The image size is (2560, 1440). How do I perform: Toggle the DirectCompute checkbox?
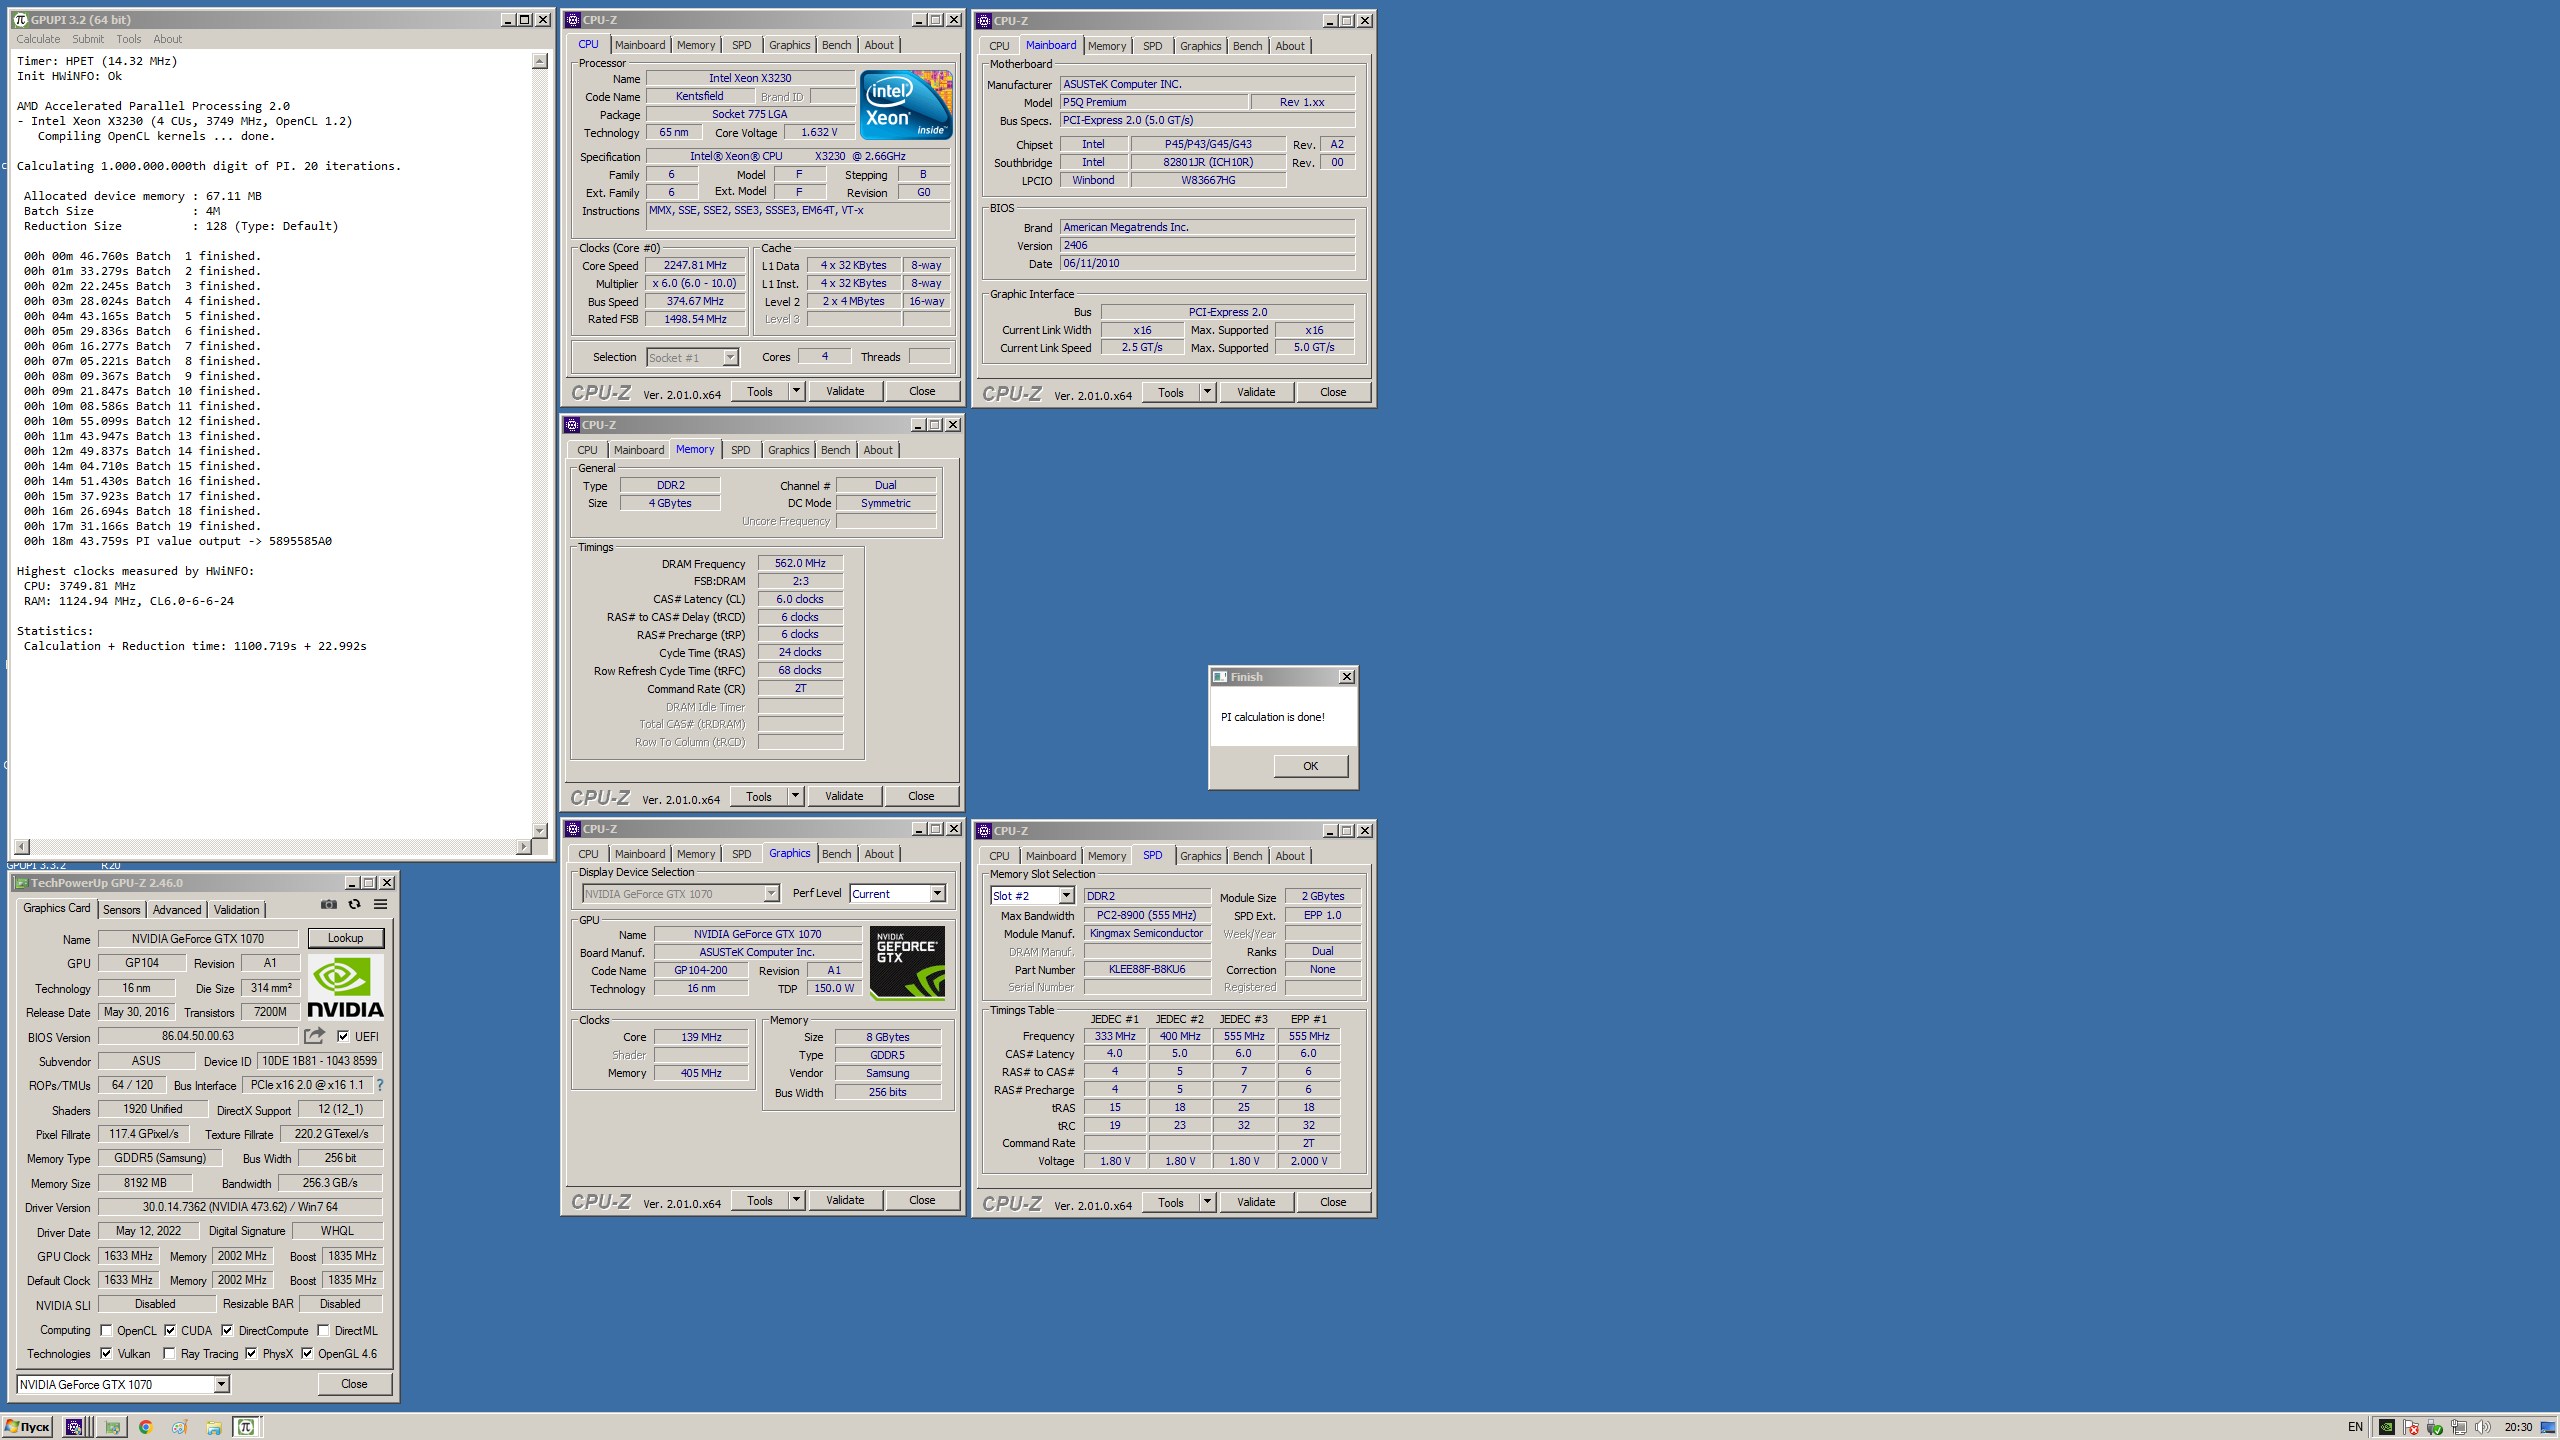pyautogui.click(x=228, y=1330)
